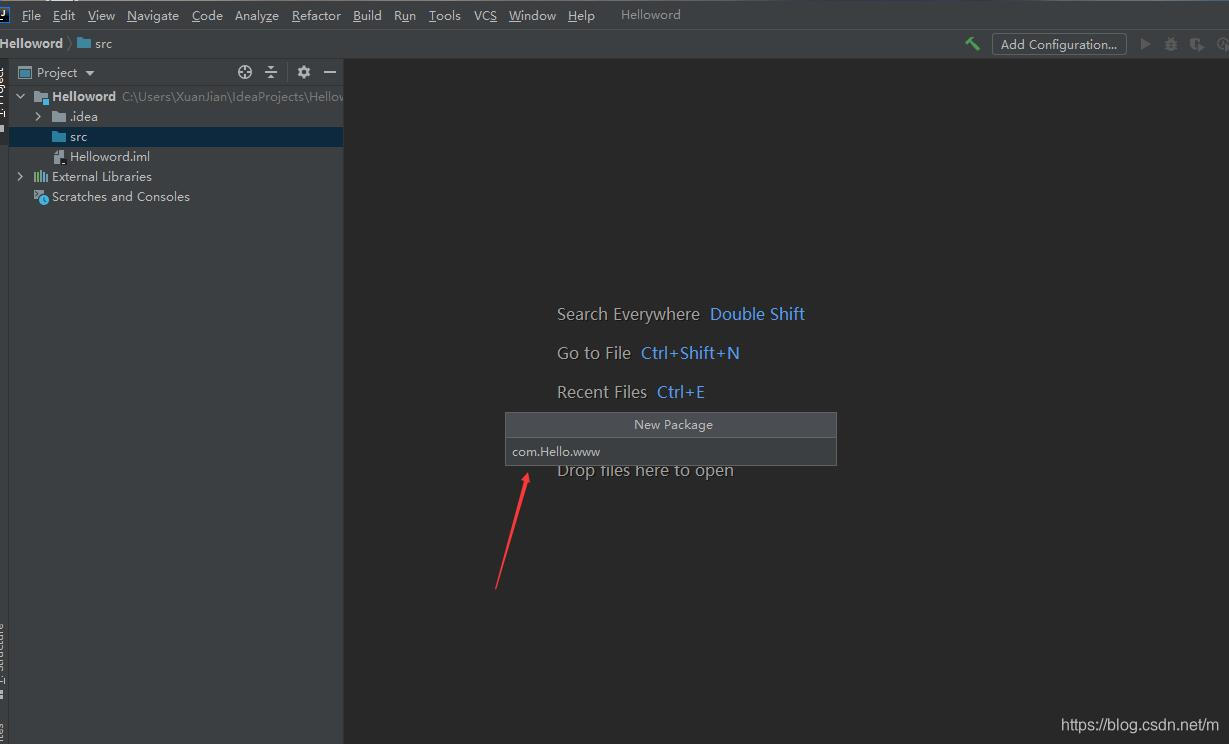Click the New Package popup title
This screenshot has width=1229, height=744.
coord(673,425)
